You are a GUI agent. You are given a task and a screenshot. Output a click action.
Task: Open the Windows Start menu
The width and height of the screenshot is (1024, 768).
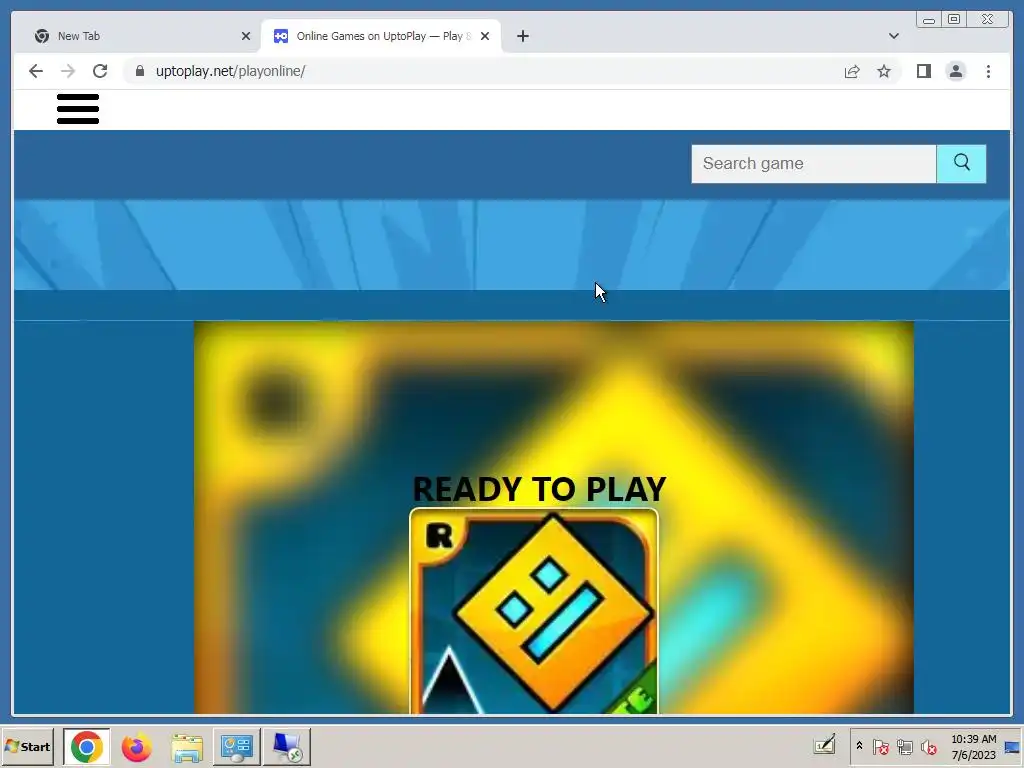coord(27,746)
